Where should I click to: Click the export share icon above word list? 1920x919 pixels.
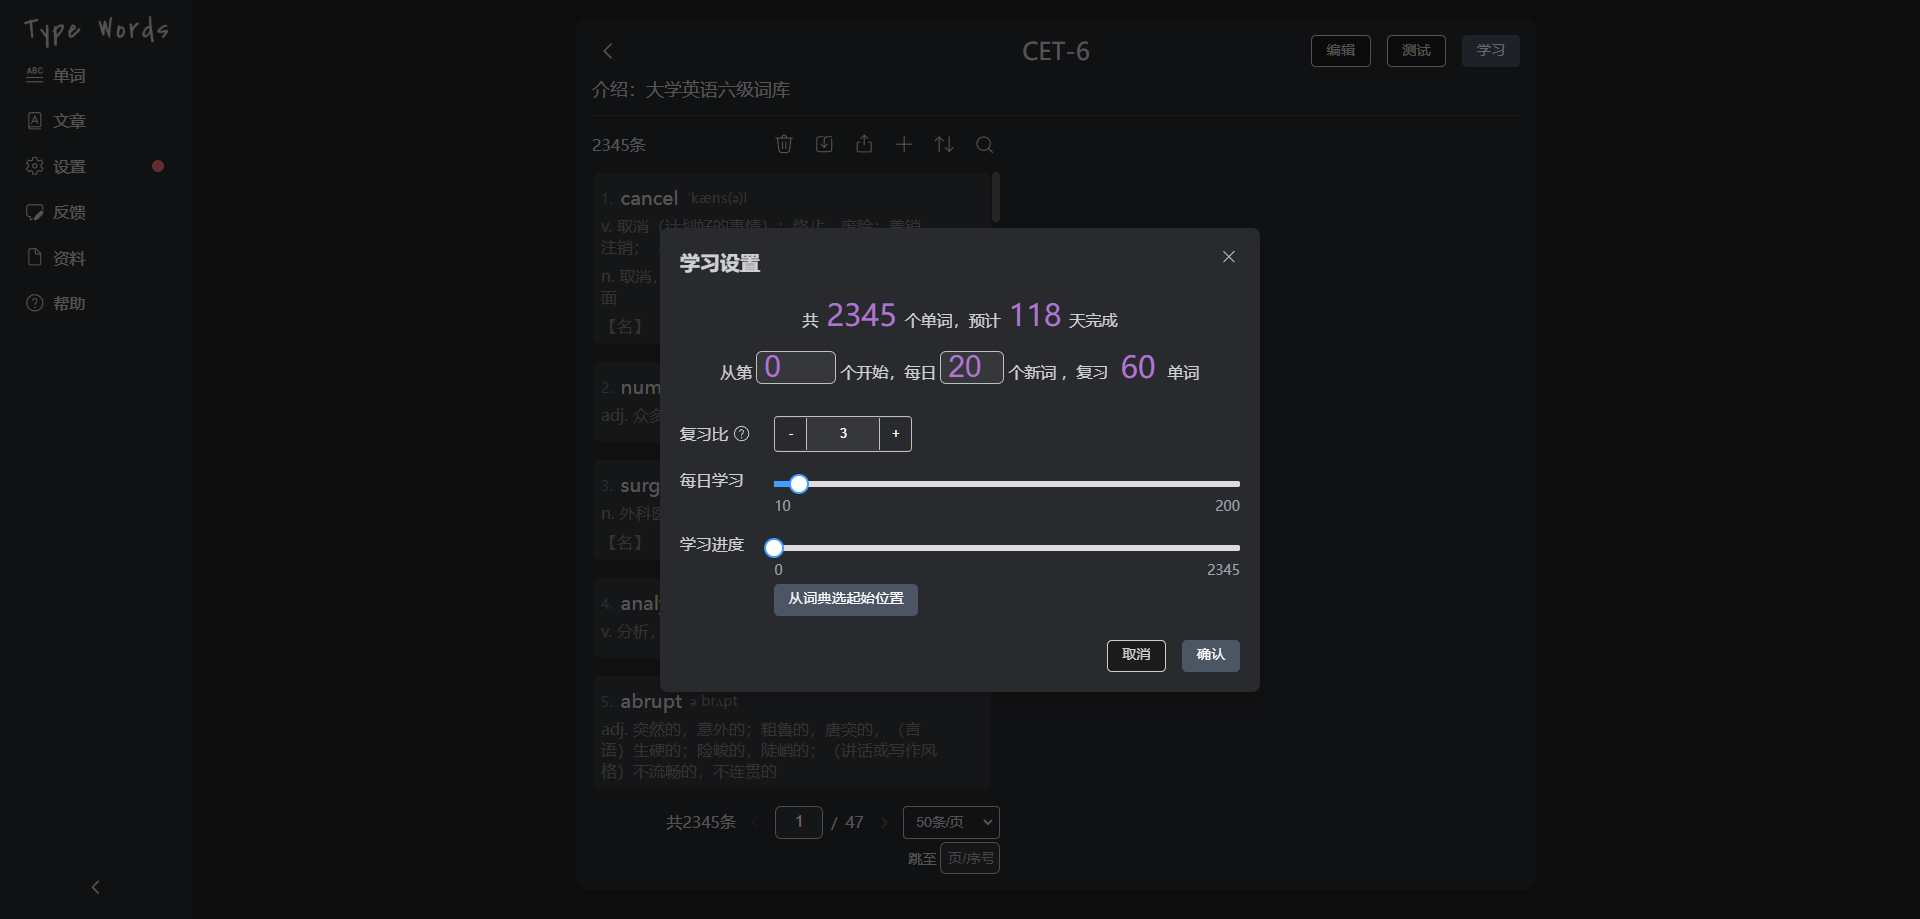(864, 145)
